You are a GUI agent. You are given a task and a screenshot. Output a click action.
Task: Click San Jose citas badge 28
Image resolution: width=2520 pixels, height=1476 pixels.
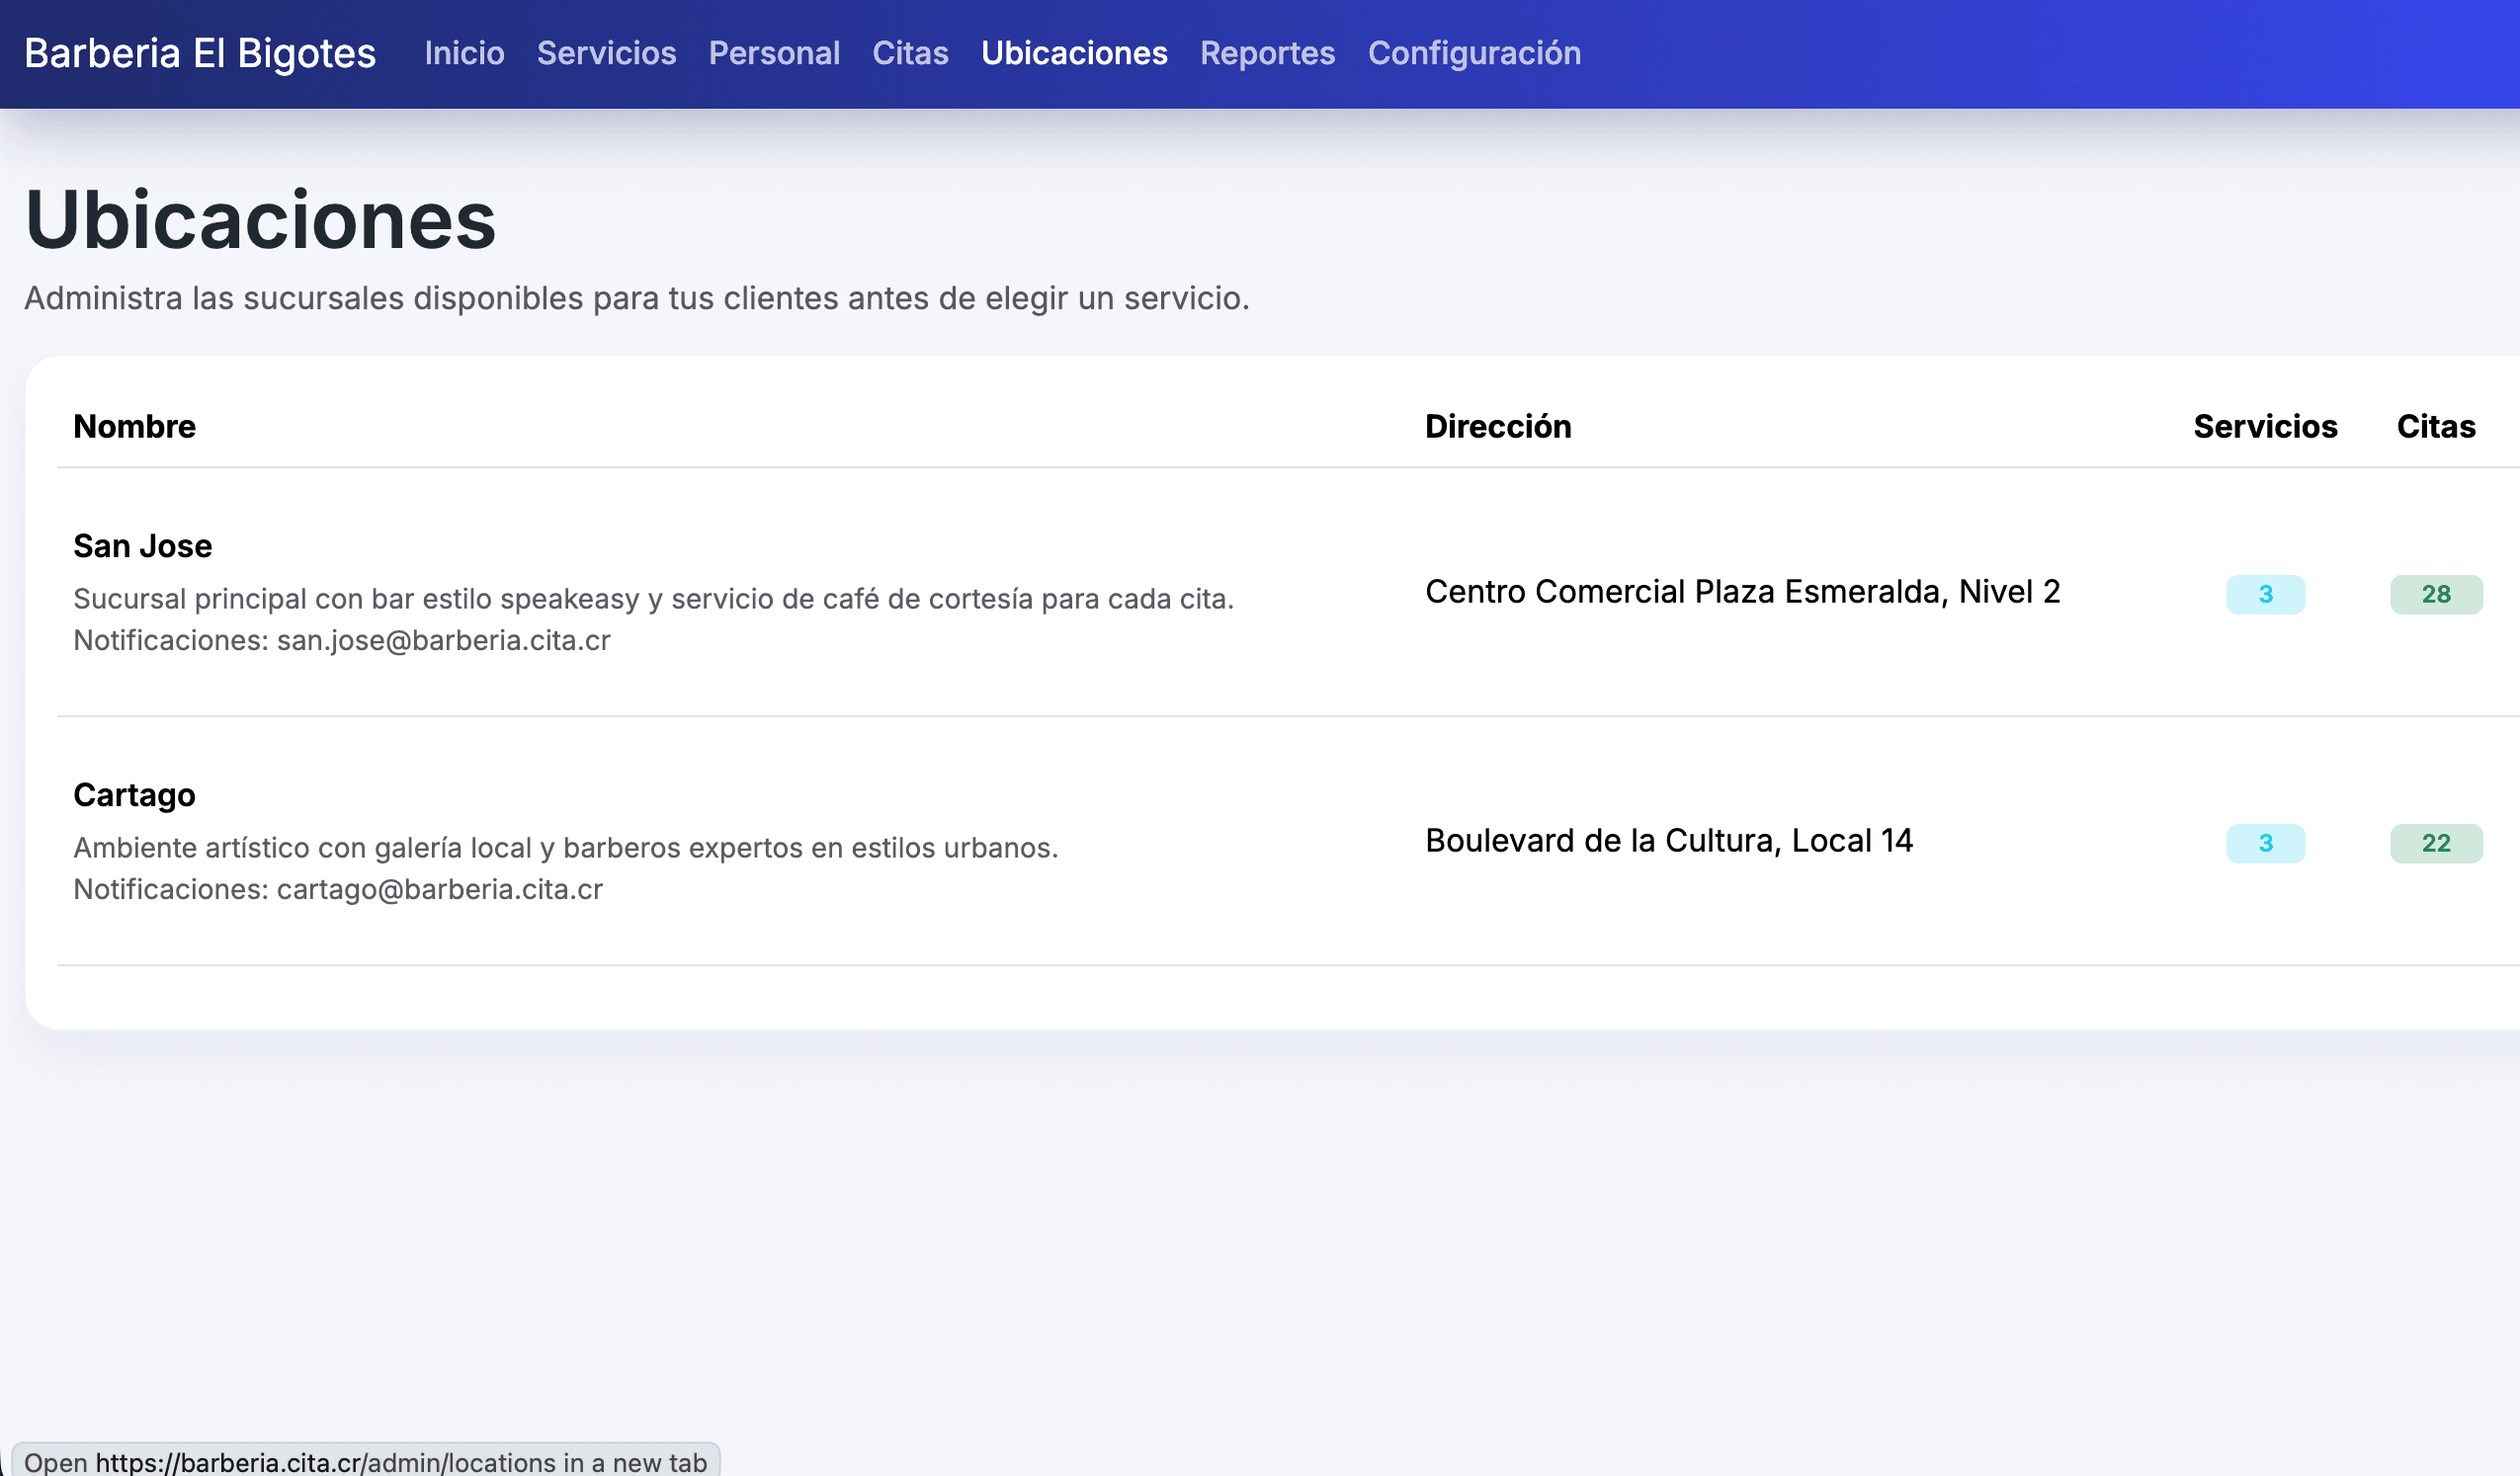pos(2435,594)
